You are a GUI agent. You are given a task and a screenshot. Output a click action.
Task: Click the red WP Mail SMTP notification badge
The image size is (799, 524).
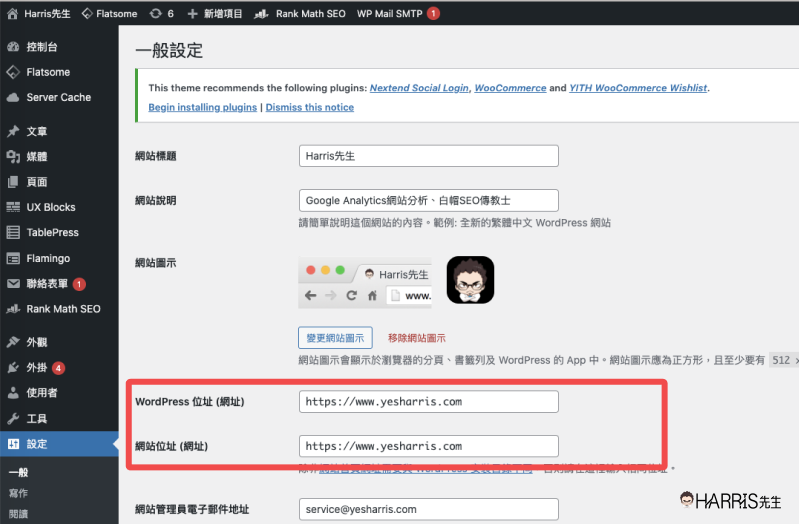[x=433, y=14]
